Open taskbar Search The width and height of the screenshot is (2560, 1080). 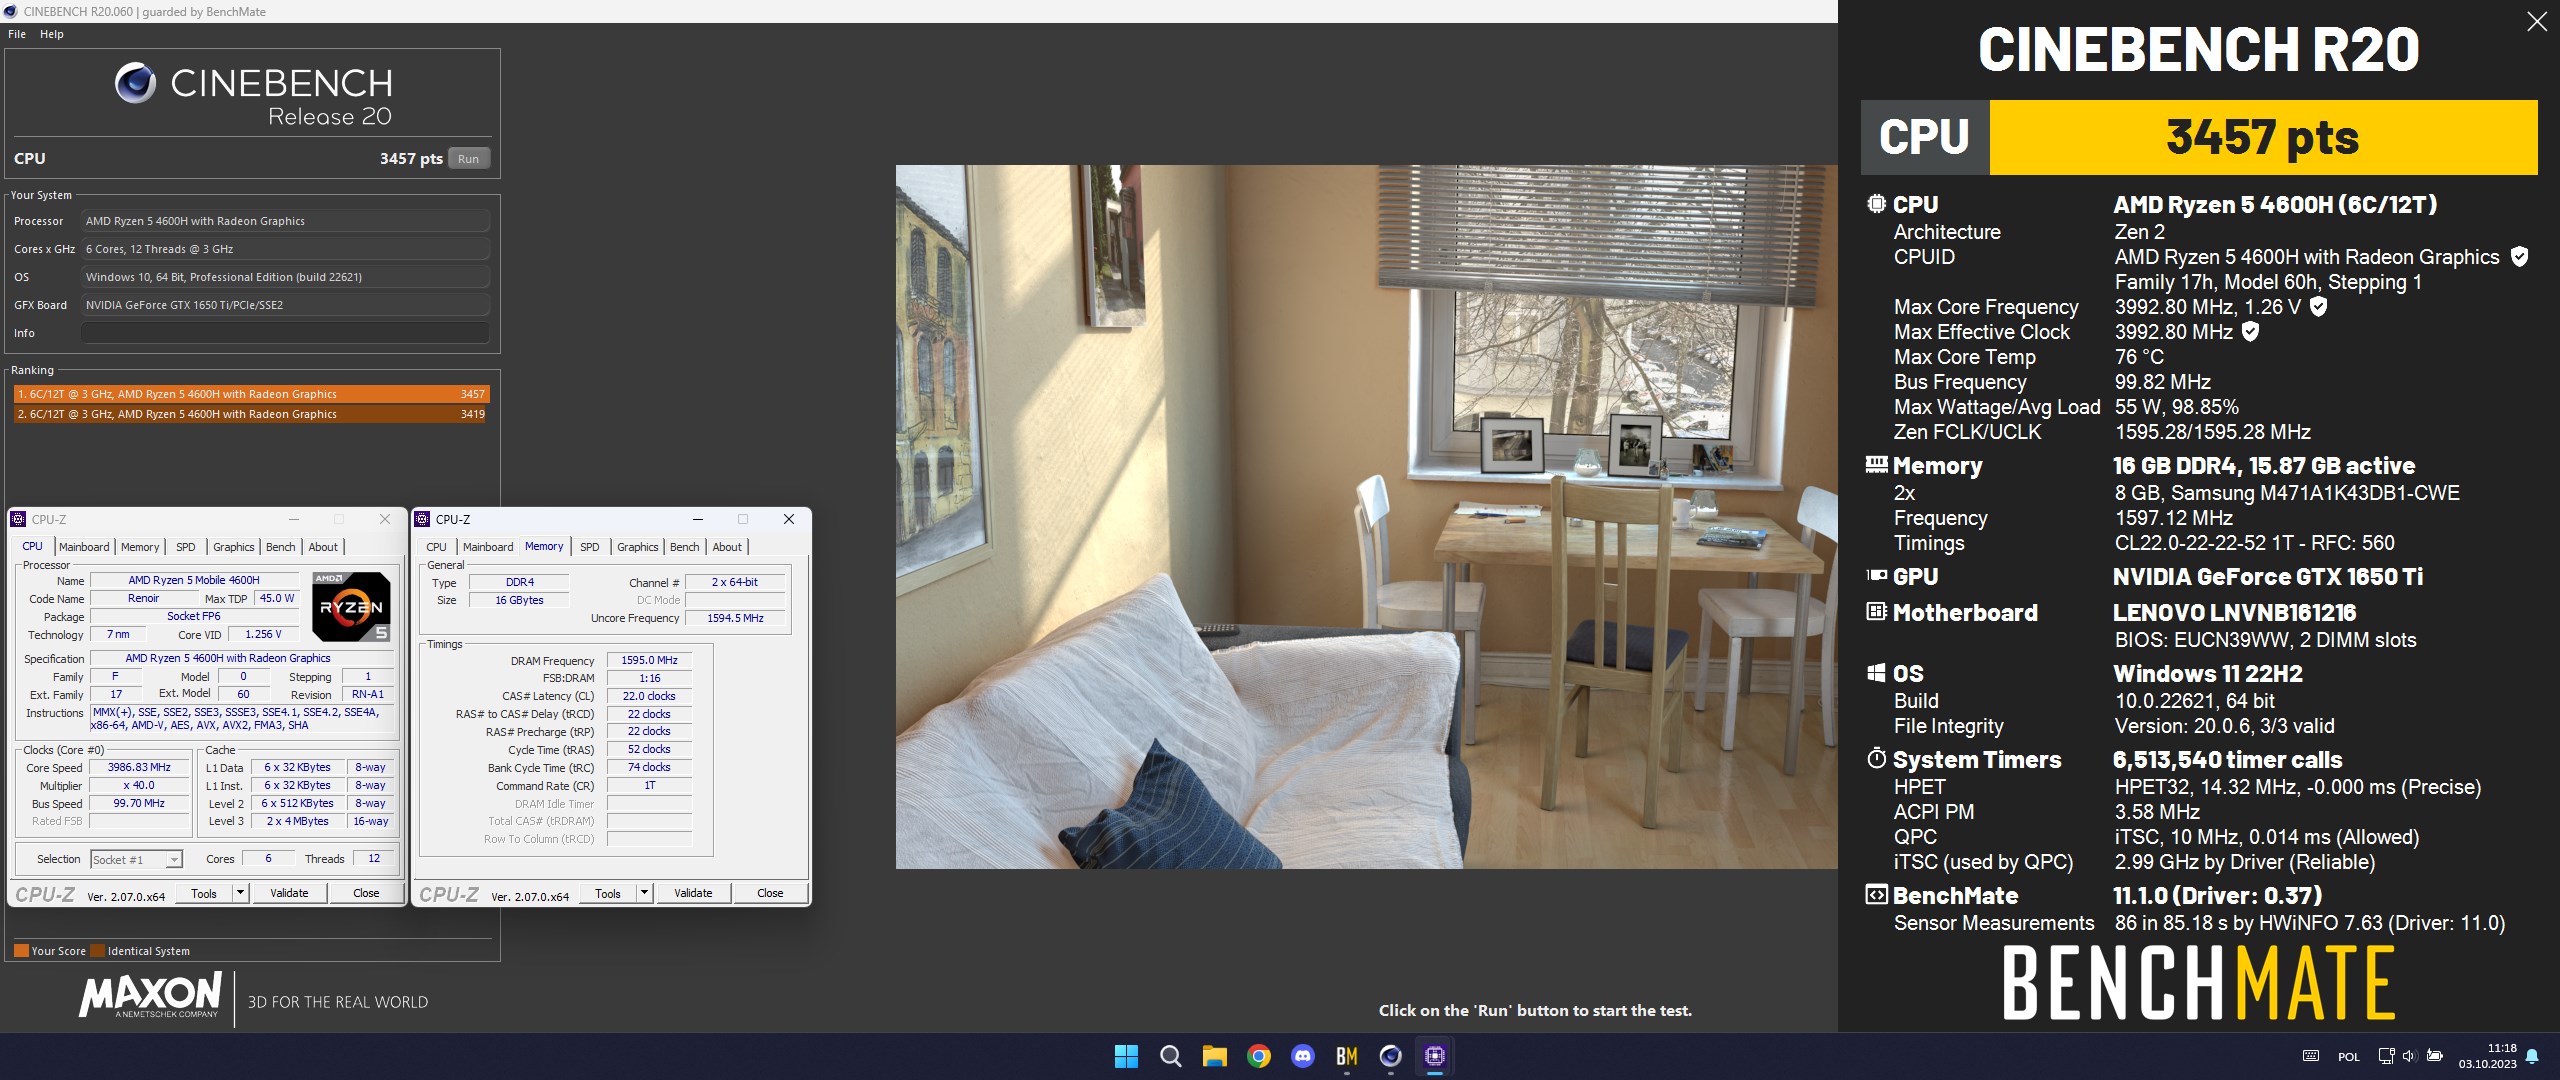click(x=1170, y=1056)
